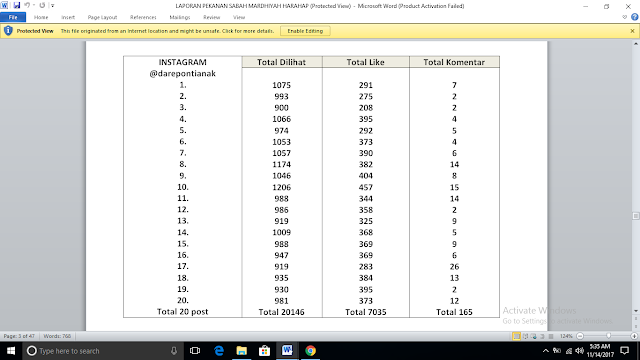Select Print Layout view in status bar

pyautogui.click(x=517, y=336)
